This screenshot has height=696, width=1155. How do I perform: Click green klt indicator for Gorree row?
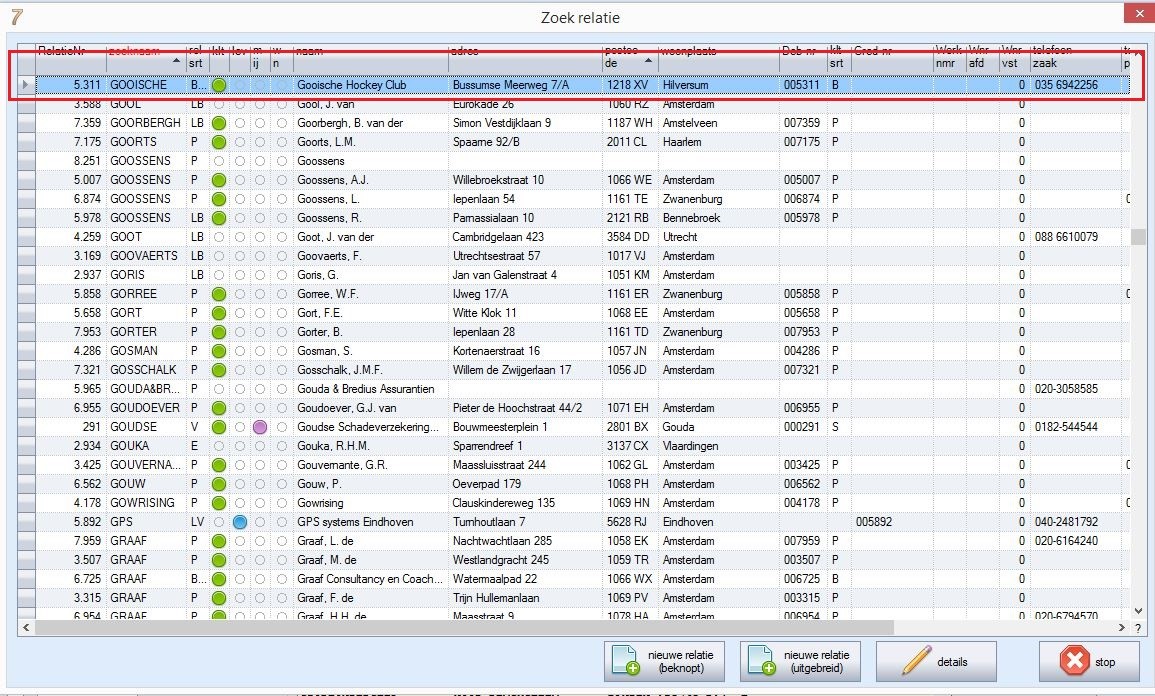pyautogui.click(x=219, y=294)
